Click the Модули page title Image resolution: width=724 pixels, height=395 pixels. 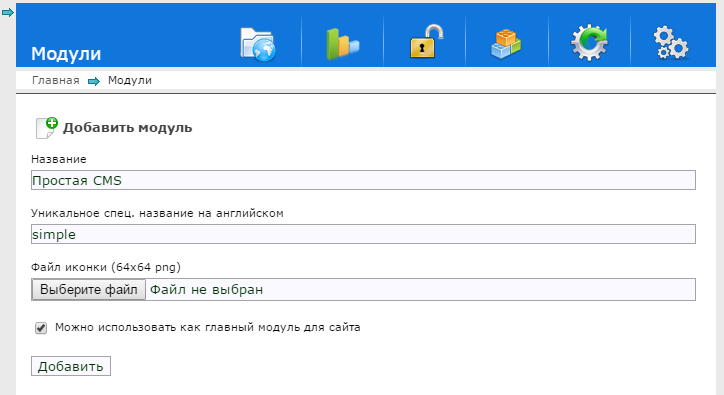coord(66,54)
